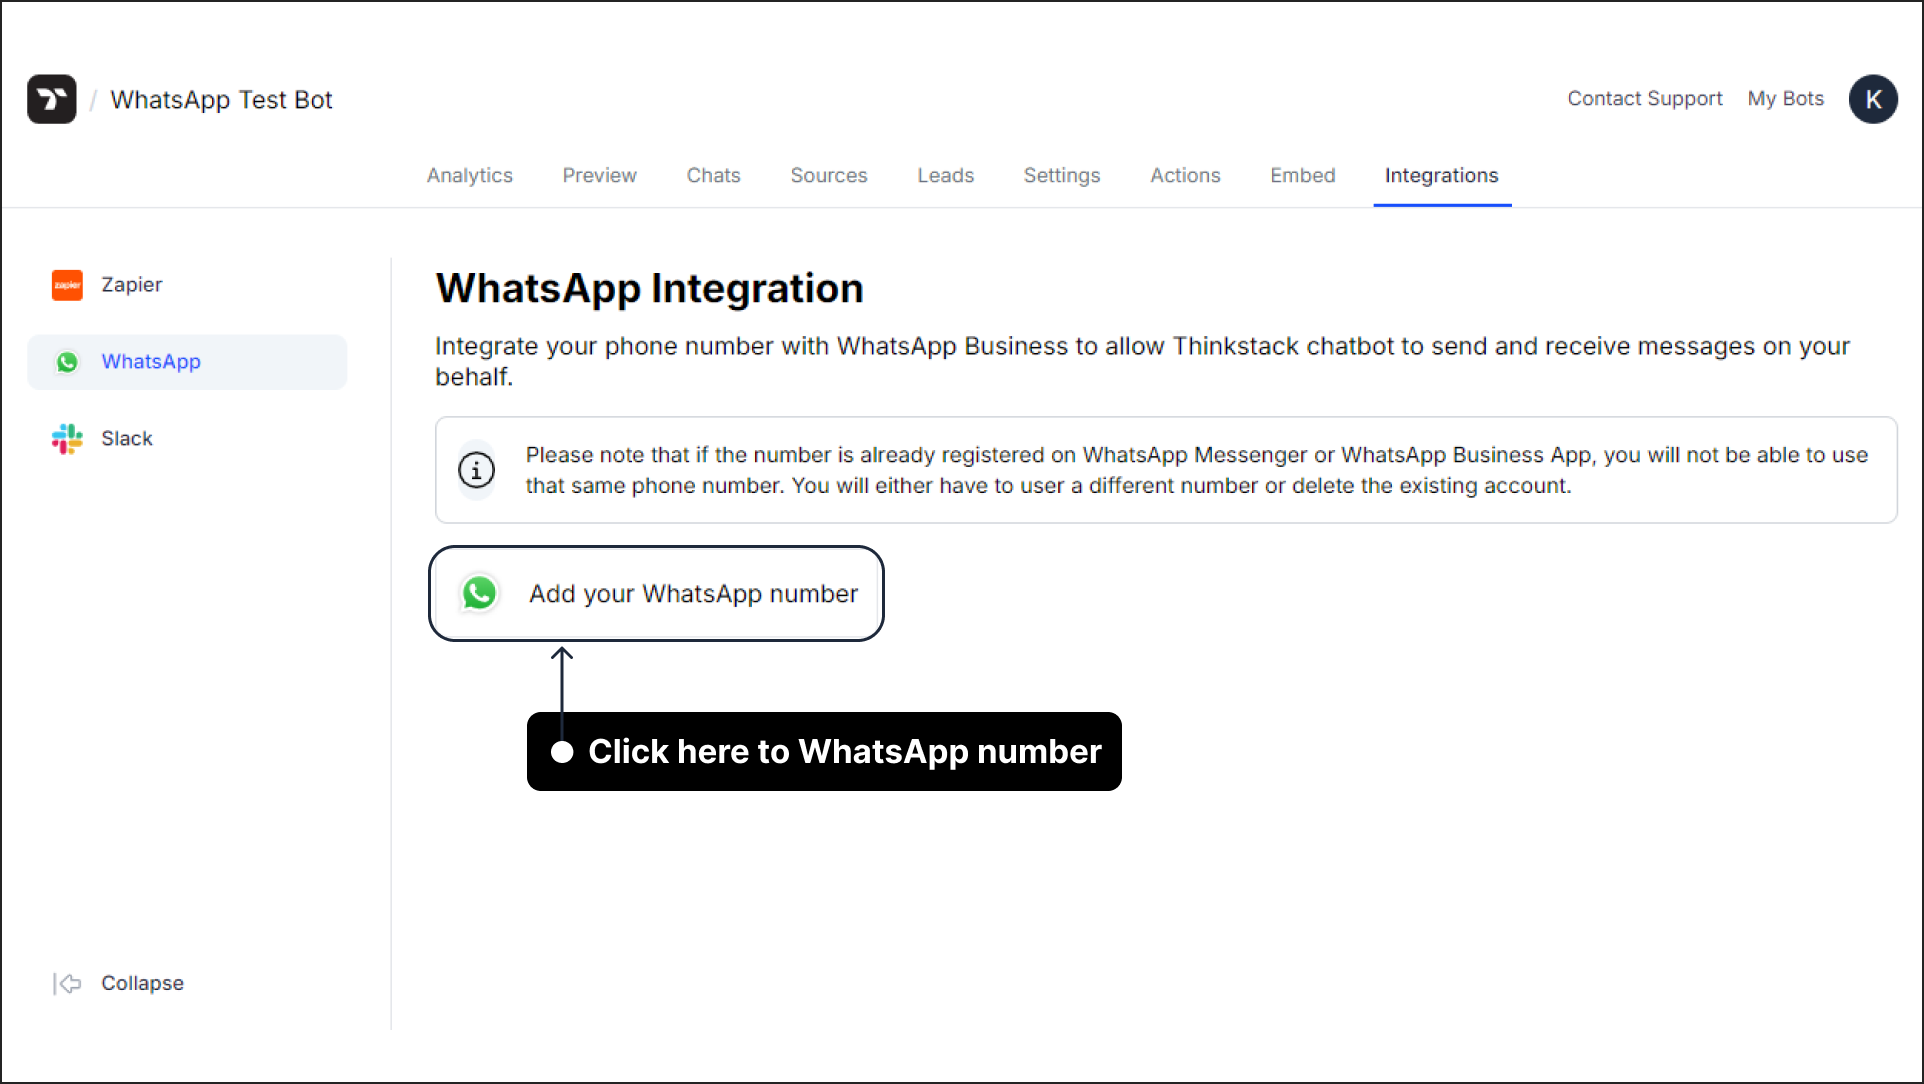Collapse the sidebar navigation panel
The width and height of the screenshot is (1924, 1084).
pyautogui.click(x=118, y=984)
